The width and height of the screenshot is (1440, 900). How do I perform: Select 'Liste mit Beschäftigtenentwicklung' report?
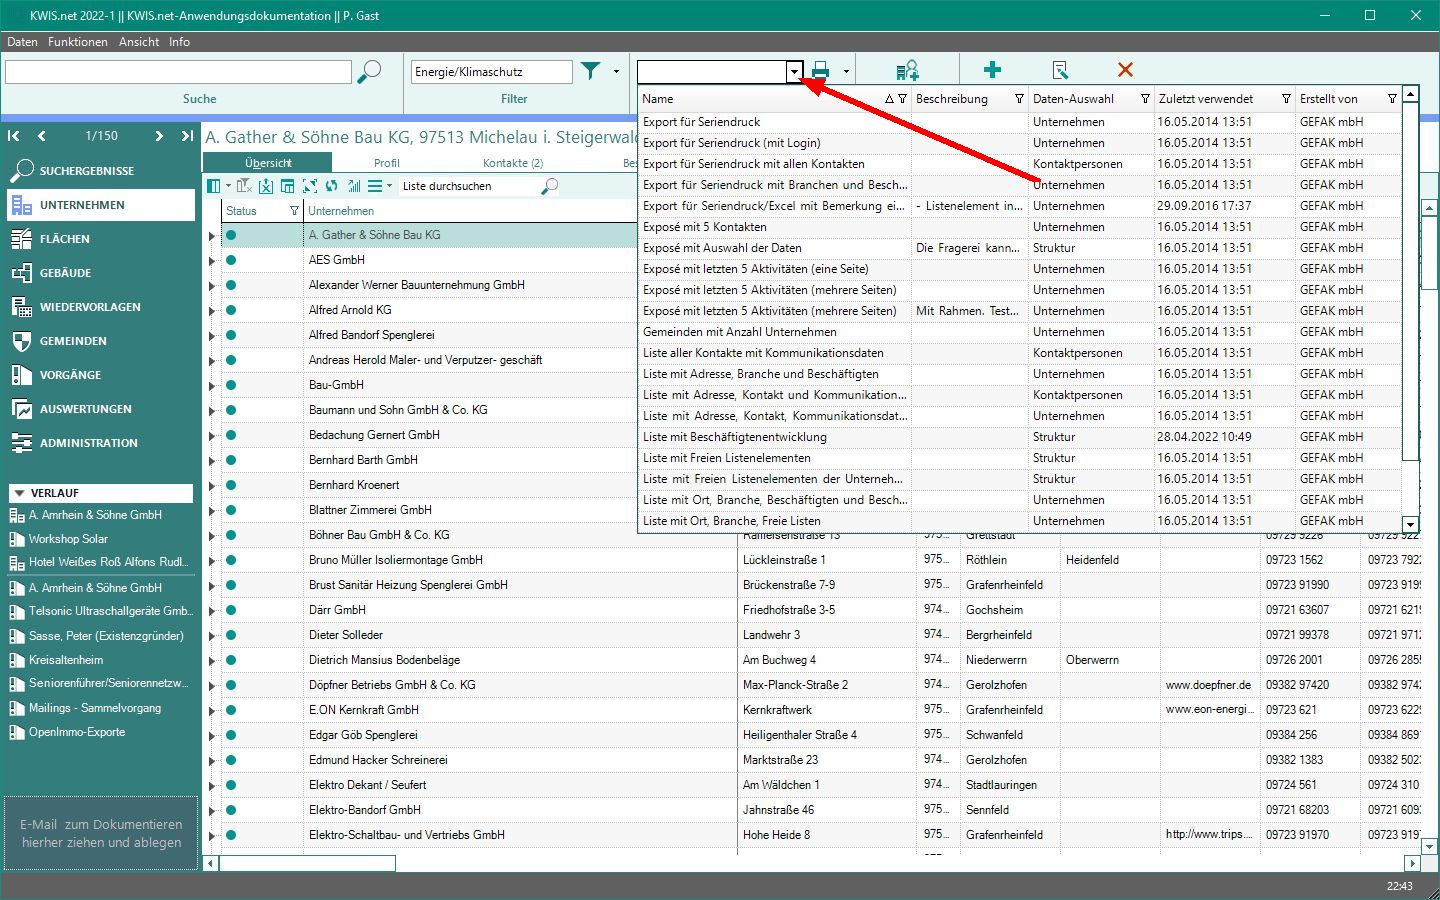(735, 437)
